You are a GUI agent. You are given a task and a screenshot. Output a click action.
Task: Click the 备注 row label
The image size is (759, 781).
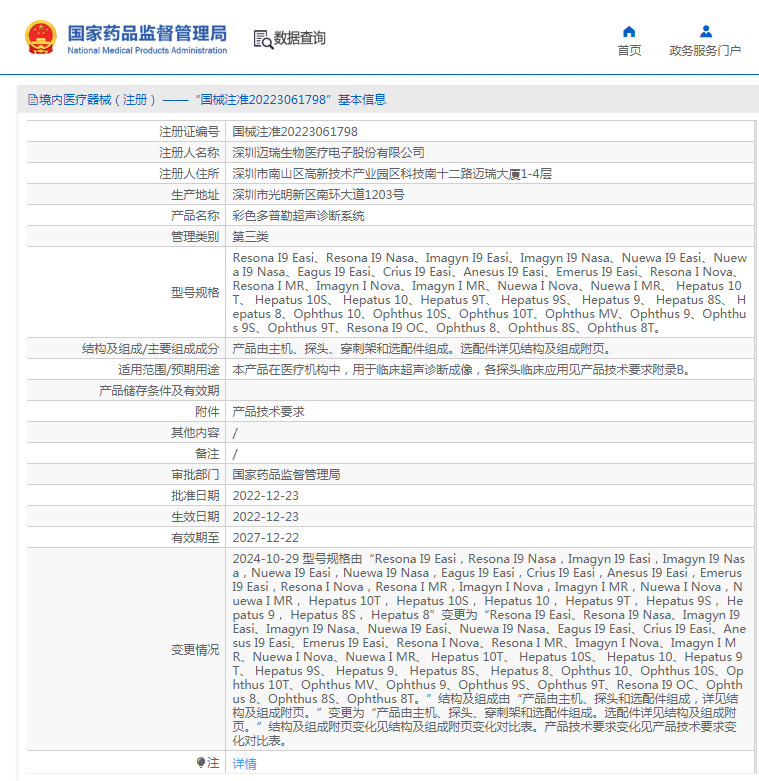[207, 454]
